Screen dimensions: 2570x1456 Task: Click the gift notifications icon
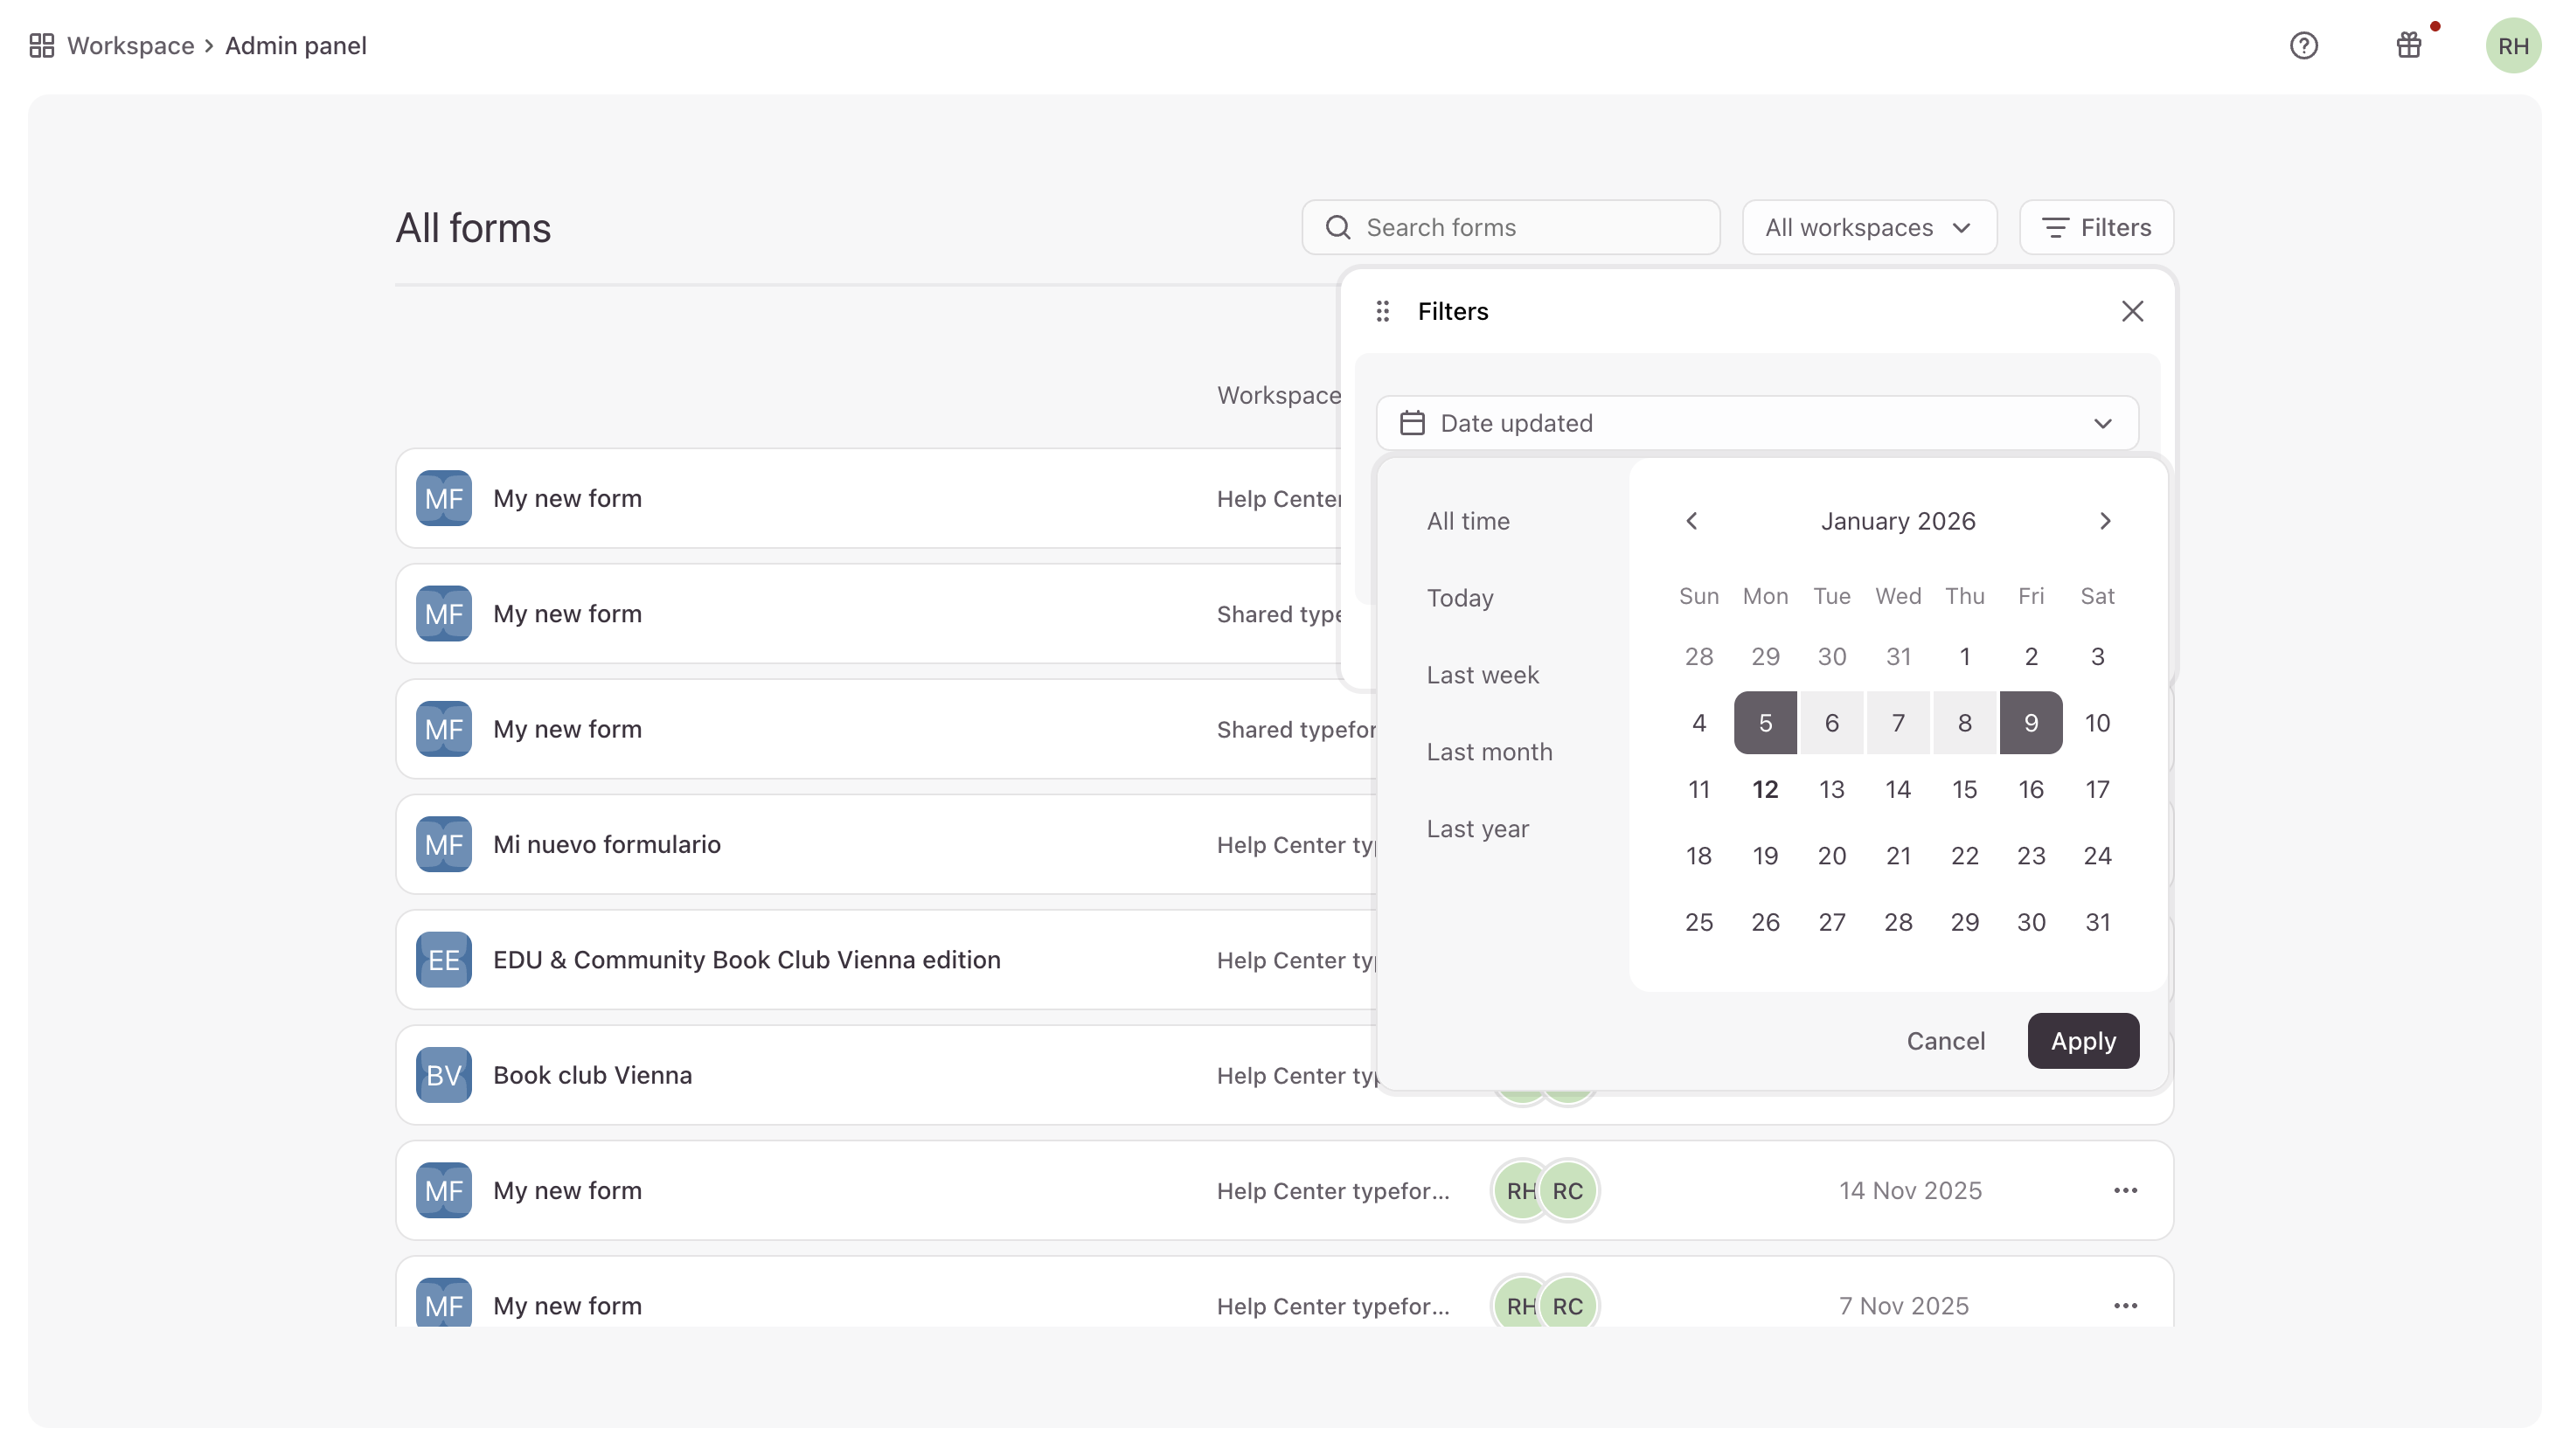(2408, 46)
